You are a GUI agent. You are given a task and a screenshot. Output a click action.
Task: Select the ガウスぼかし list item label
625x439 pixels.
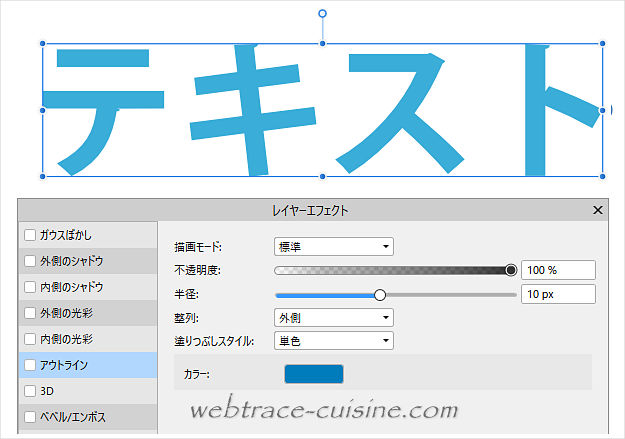coord(64,235)
